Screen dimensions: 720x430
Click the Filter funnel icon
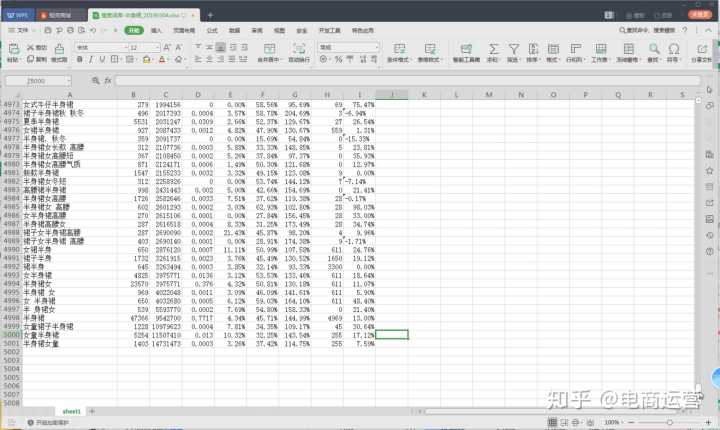513,49
